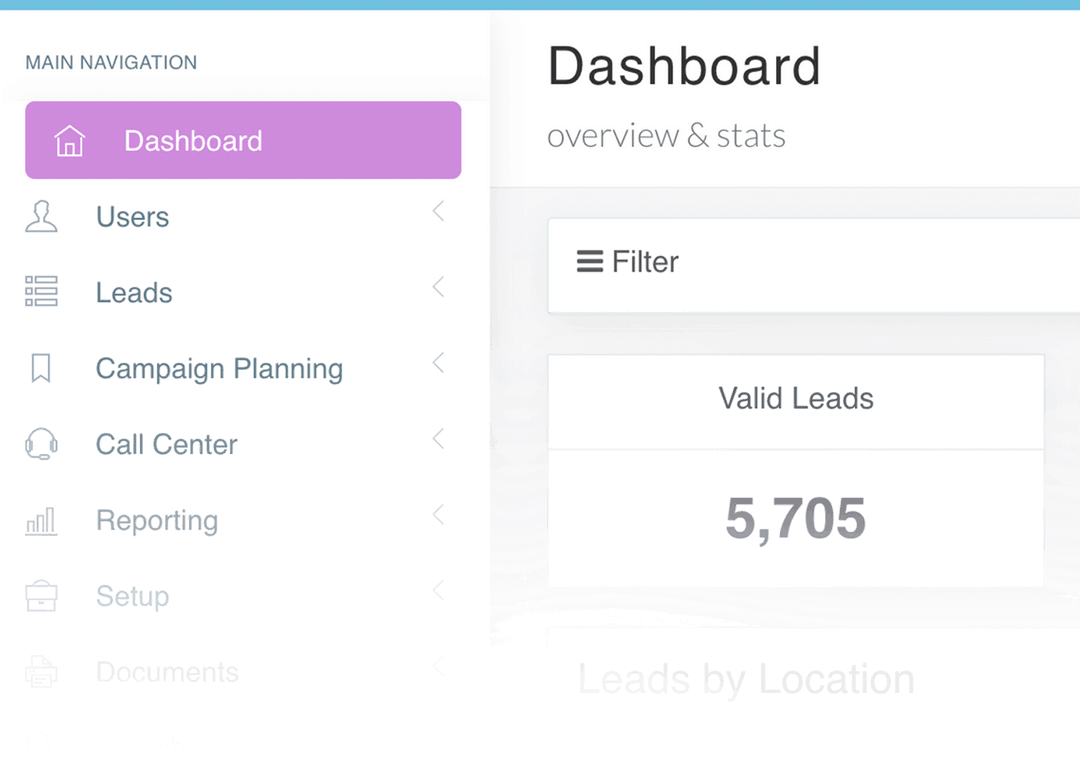Expand the Reporting submenu chevron
Viewport: 1080px width, 777px height.
pyautogui.click(x=438, y=515)
